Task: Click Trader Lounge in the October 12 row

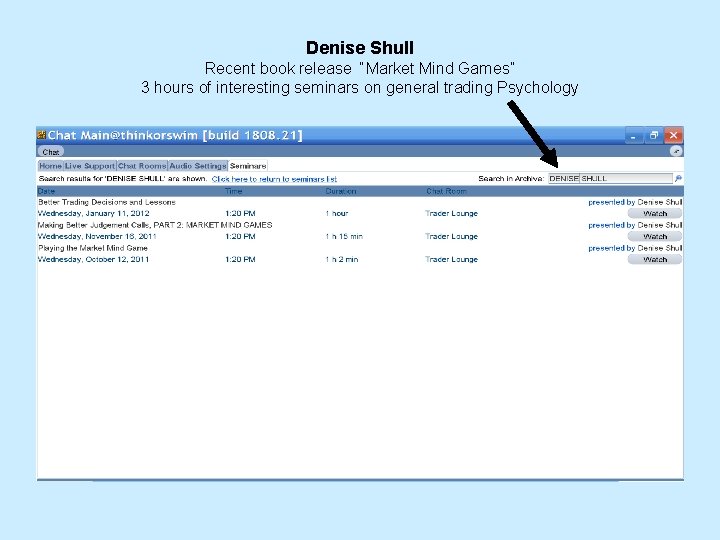Action: 451,259
